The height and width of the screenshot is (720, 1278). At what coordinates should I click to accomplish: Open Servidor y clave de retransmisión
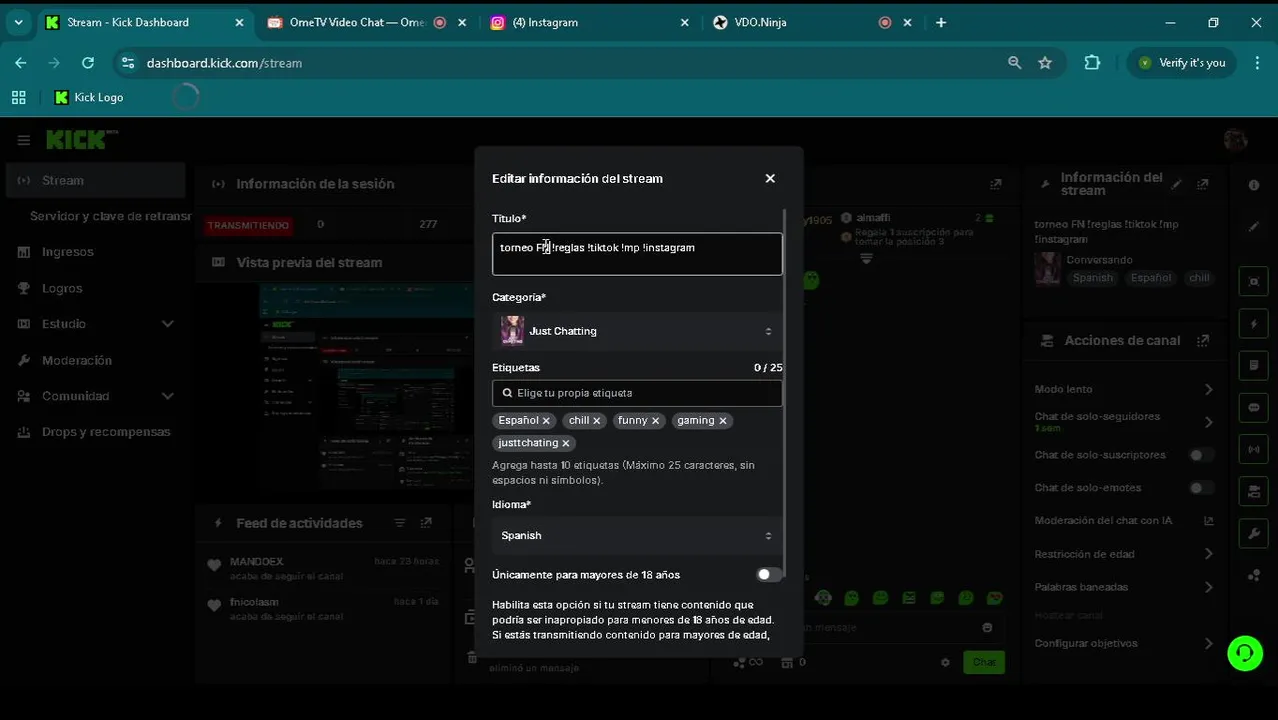coord(110,216)
